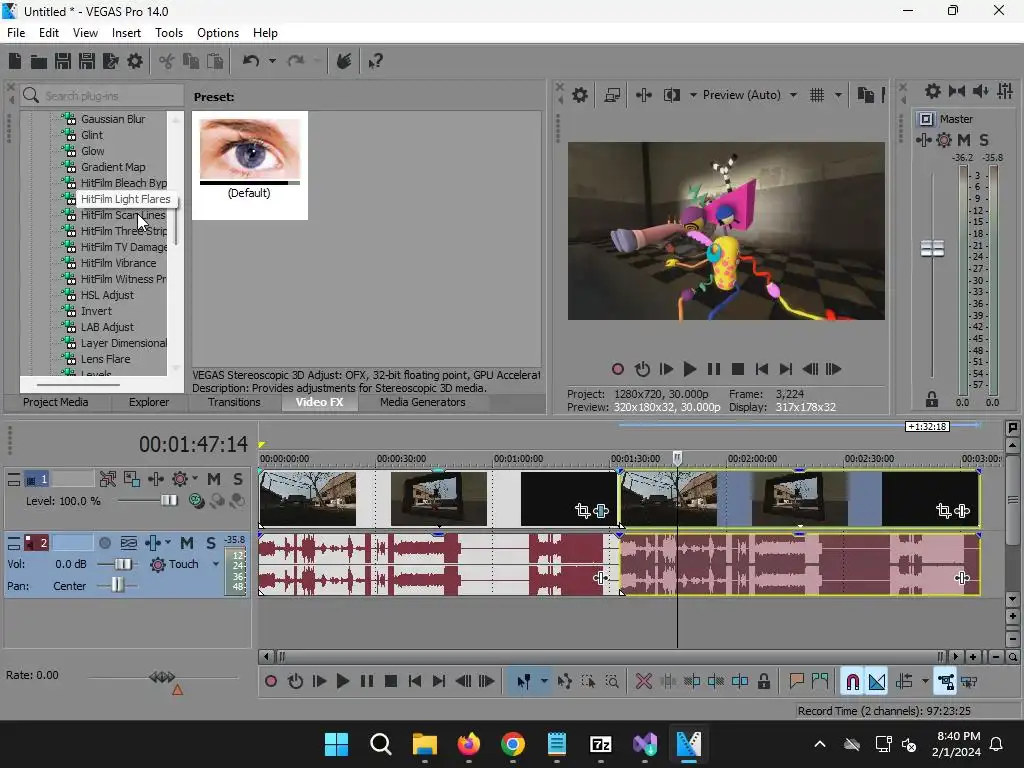Viewport: 1024px width, 768px height.
Task: Click Pause in the preview transport
Action: coord(714,370)
